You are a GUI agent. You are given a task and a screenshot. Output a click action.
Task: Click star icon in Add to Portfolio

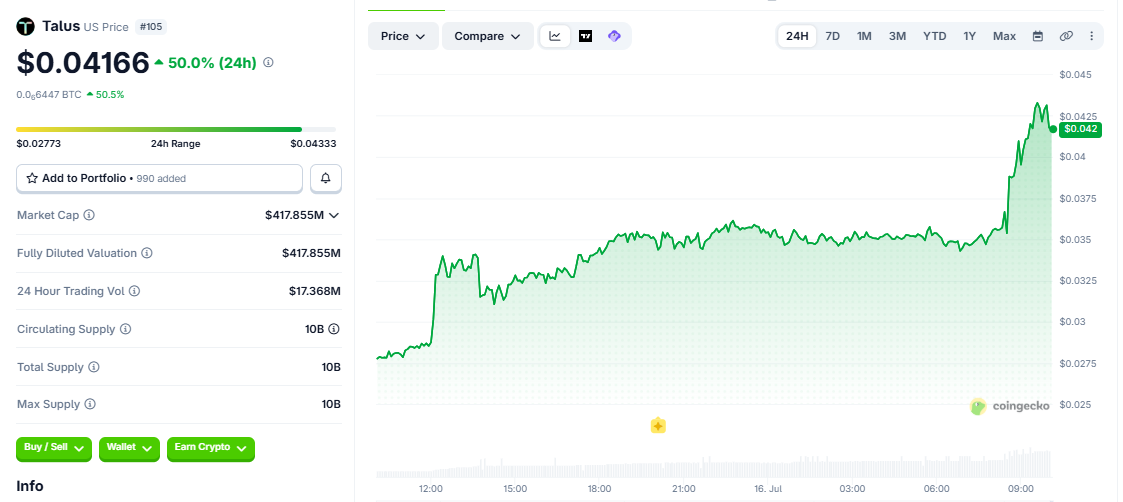pos(32,178)
